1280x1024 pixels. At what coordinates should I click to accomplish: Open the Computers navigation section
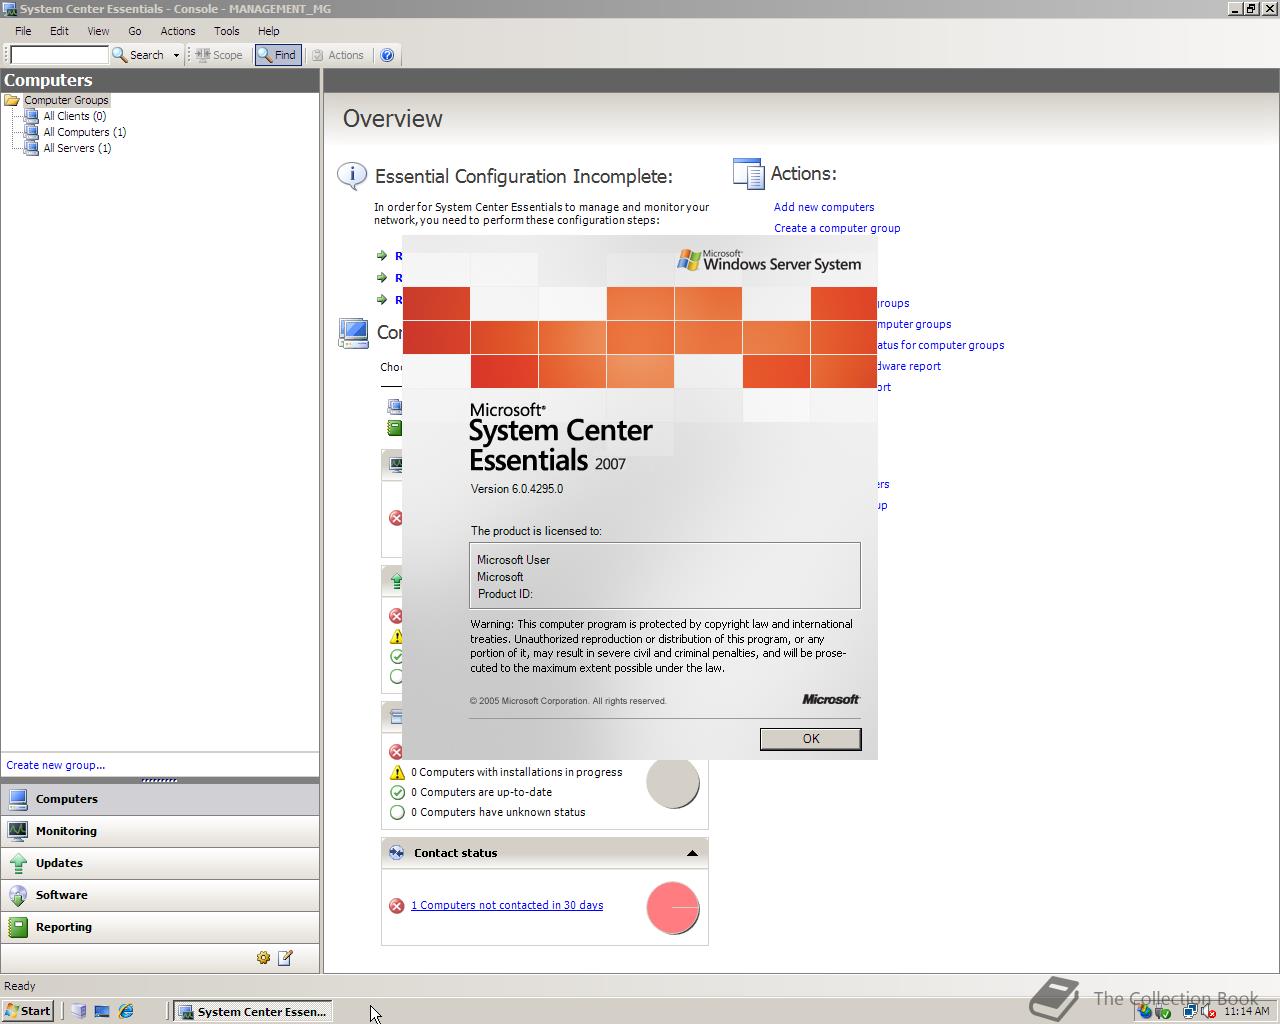tap(160, 799)
